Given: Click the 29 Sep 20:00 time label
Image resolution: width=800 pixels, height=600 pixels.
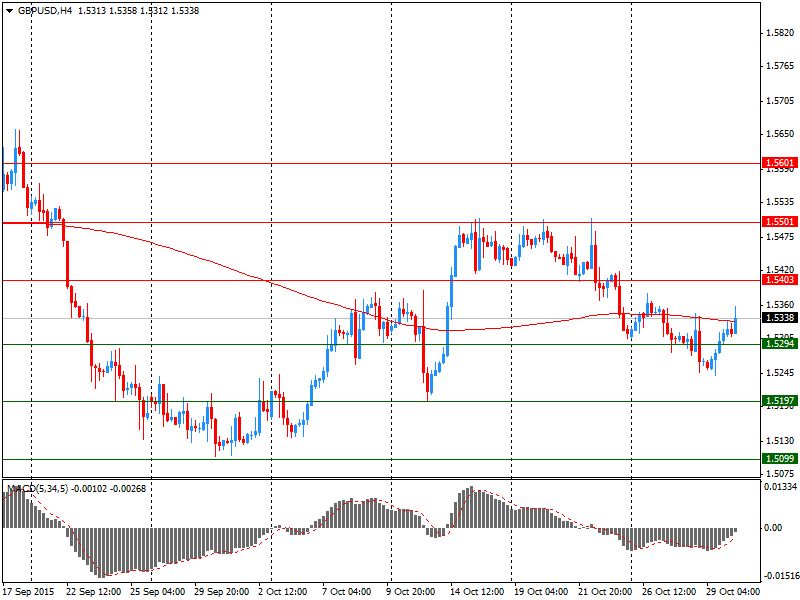Looking at the screenshot, I should [221, 592].
